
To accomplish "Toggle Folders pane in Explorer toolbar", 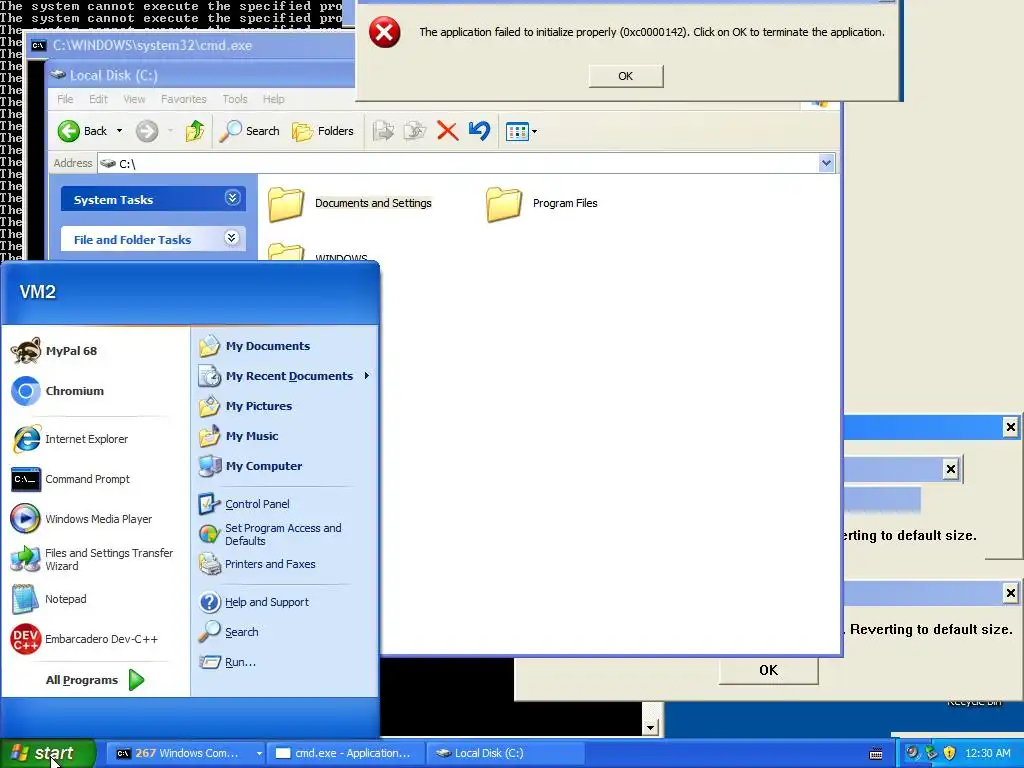I will pyautogui.click(x=323, y=131).
